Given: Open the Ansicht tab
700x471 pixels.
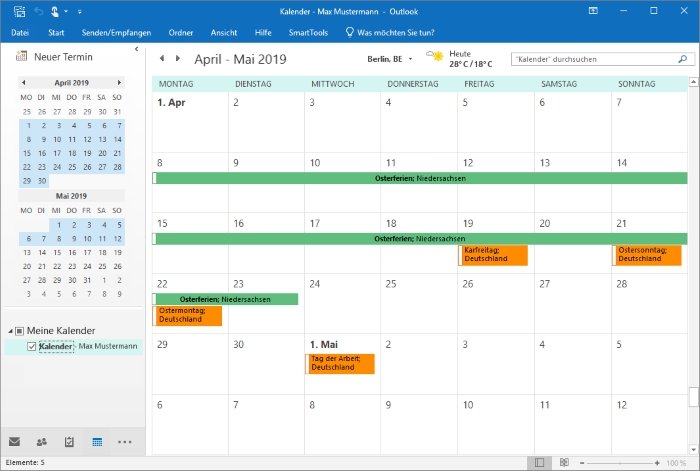Looking at the screenshot, I should pyautogui.click(x=224, y=33).
